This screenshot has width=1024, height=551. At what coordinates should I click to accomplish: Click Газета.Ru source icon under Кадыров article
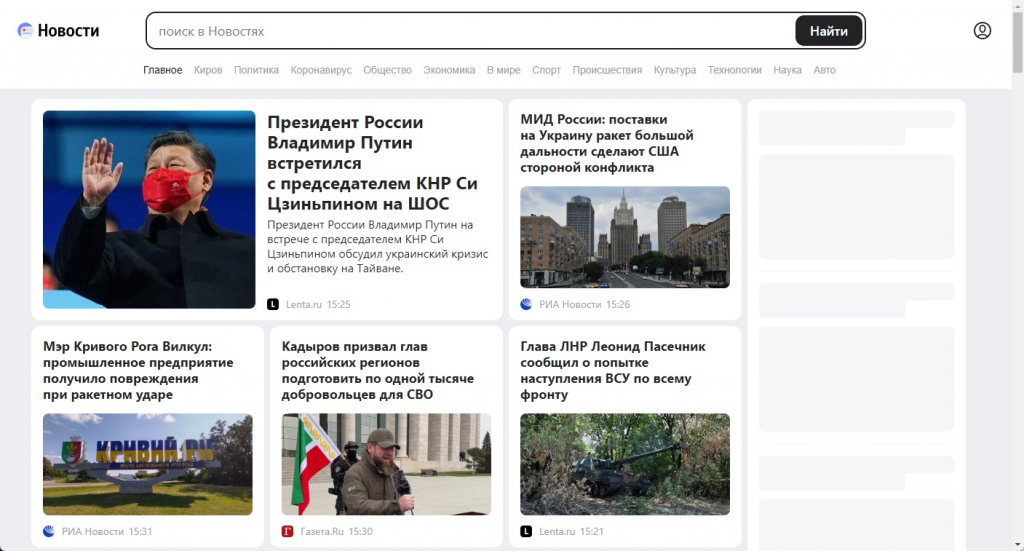[x=287, y=531]
